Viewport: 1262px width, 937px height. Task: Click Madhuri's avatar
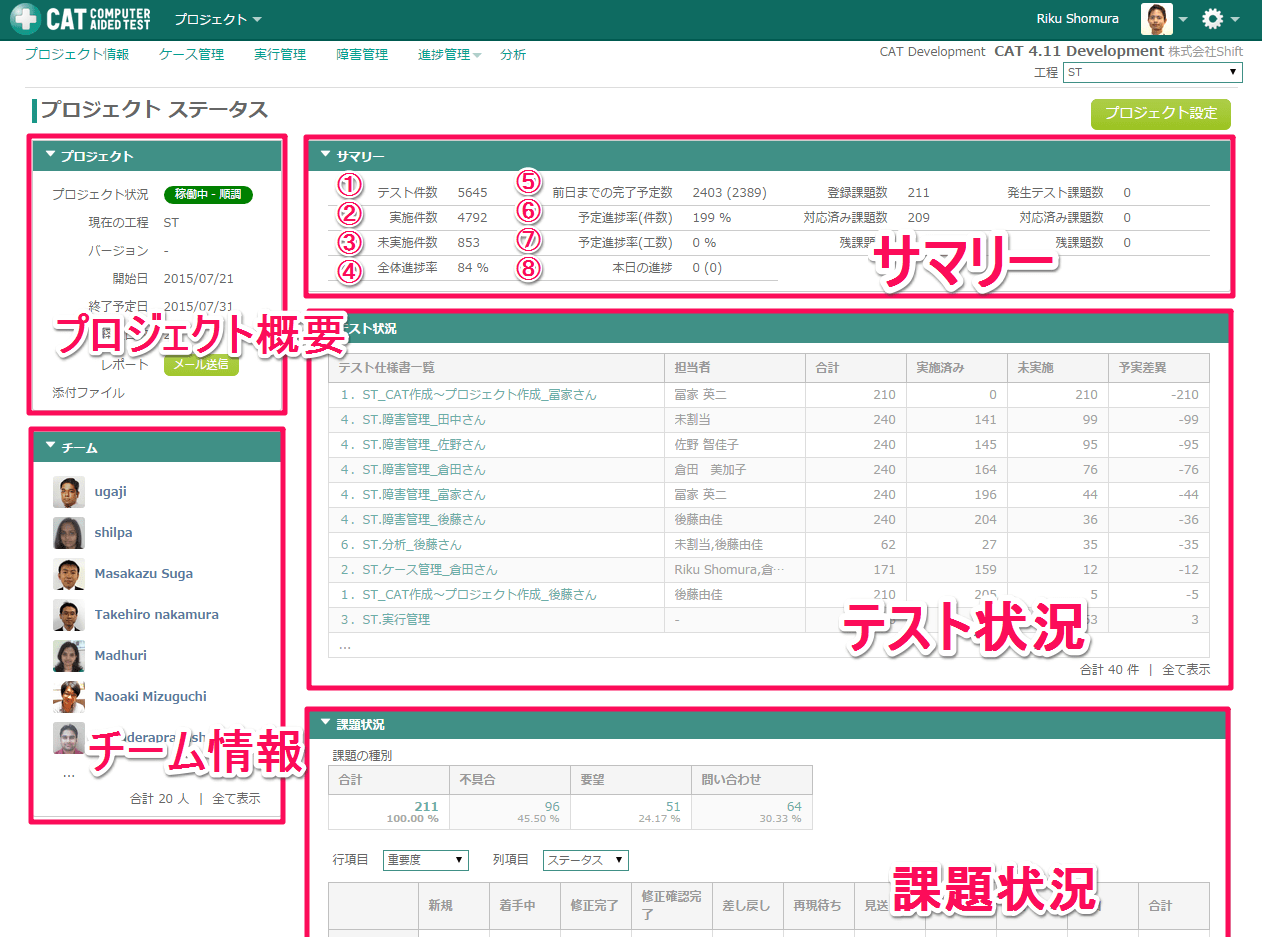pyautogui.click(x=68, y=655)
